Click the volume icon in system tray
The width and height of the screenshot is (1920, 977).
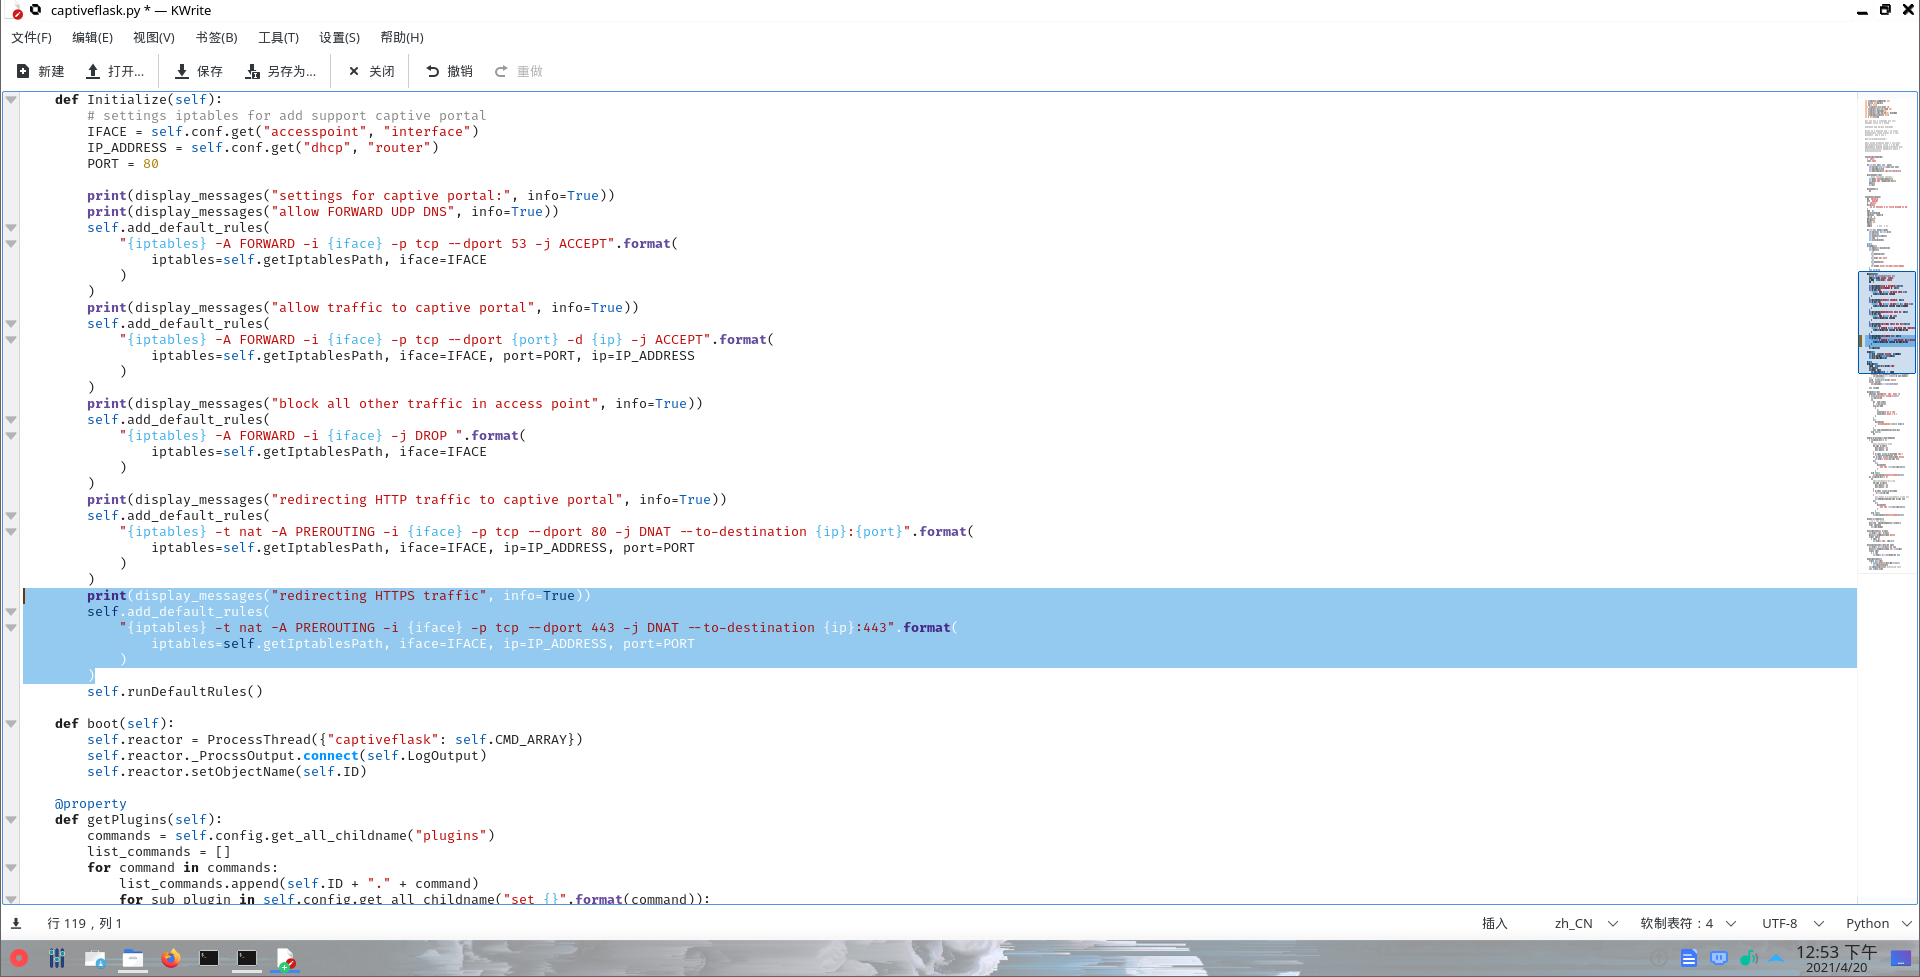point(1748,958)
